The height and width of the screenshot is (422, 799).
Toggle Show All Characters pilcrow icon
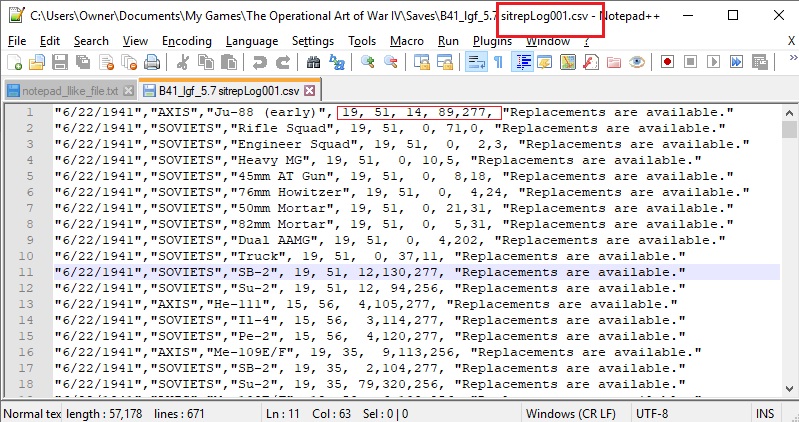[498, 62]
